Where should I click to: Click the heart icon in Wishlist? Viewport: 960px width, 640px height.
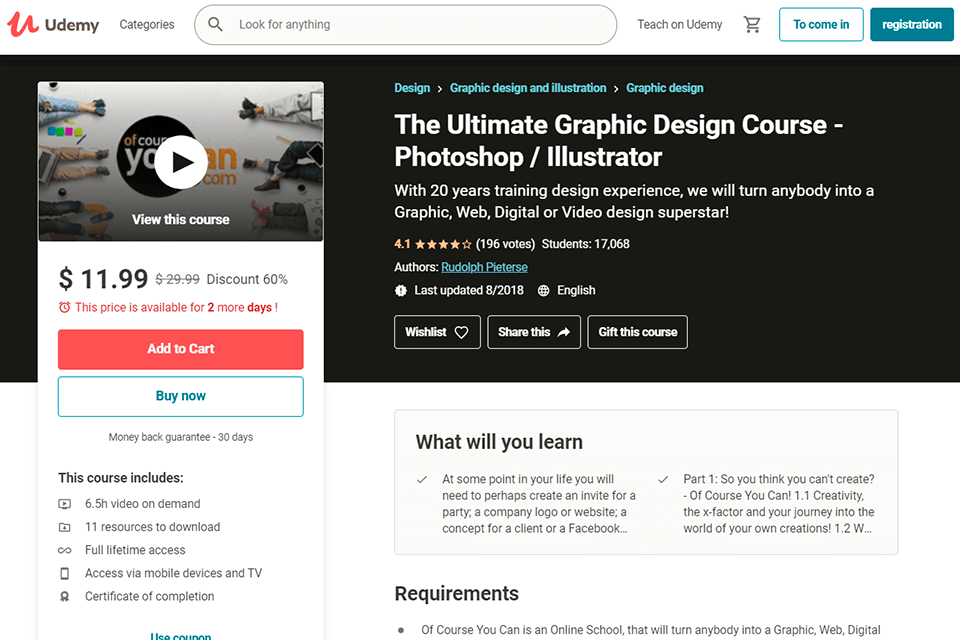pos(461,332)
